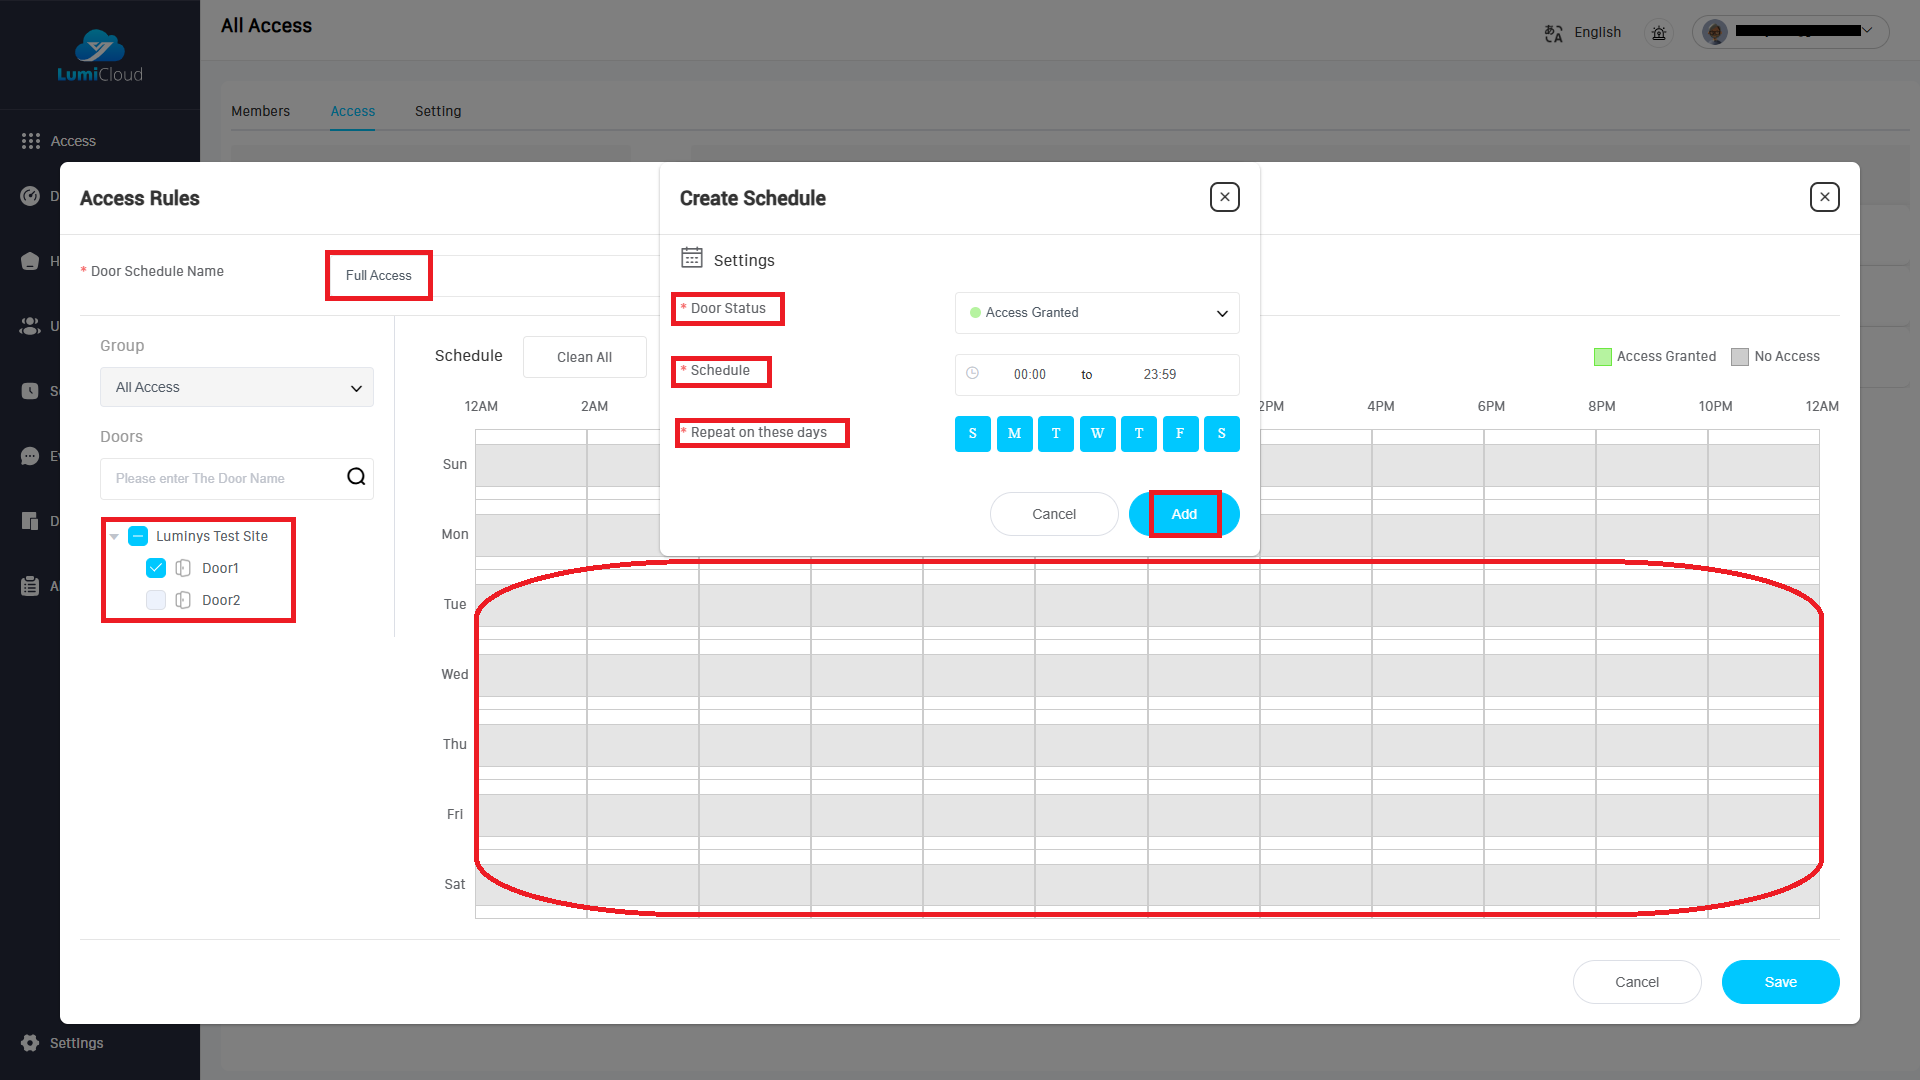Toggle Monday in repeat days
Viewport: 1920px width, 1080px height.
tap(1014, 433)
